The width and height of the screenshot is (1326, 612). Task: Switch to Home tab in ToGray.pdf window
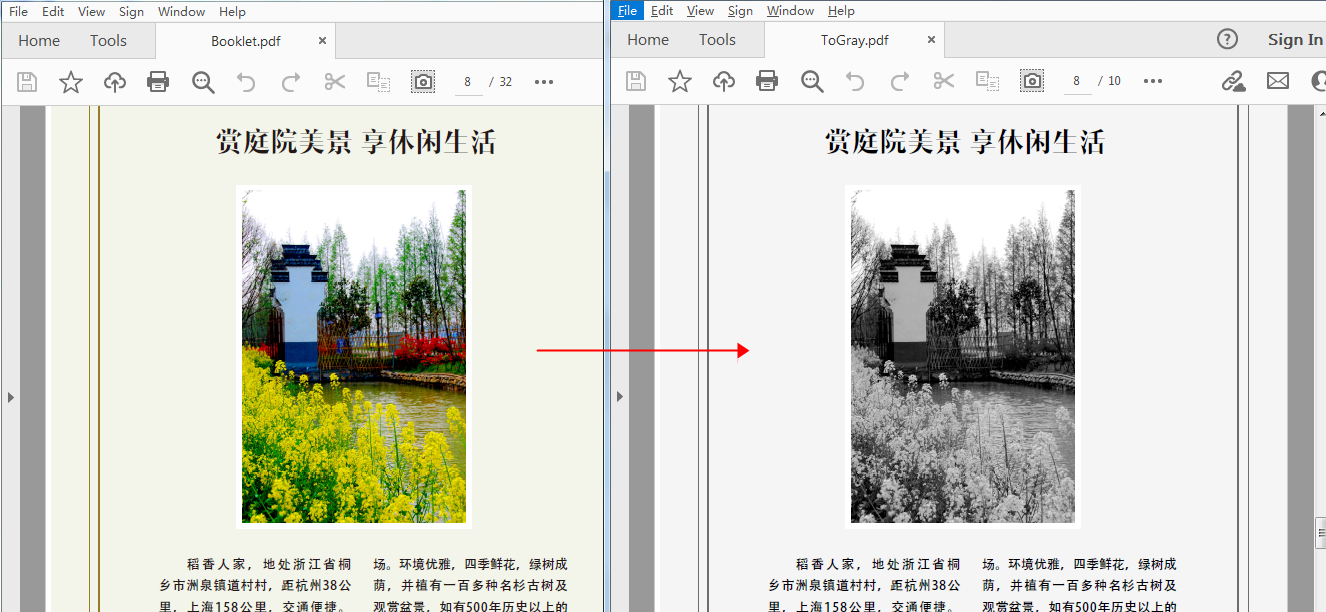(x=648, y=40)
